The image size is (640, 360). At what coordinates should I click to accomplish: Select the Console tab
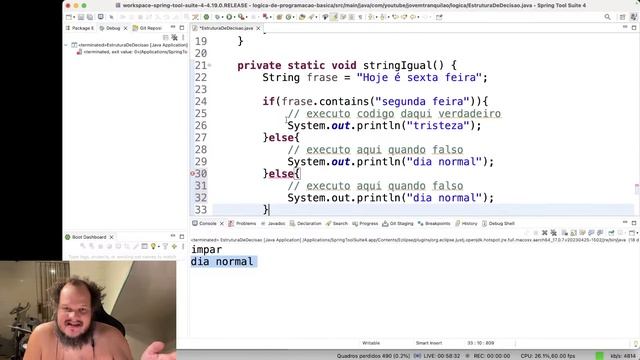204,224
